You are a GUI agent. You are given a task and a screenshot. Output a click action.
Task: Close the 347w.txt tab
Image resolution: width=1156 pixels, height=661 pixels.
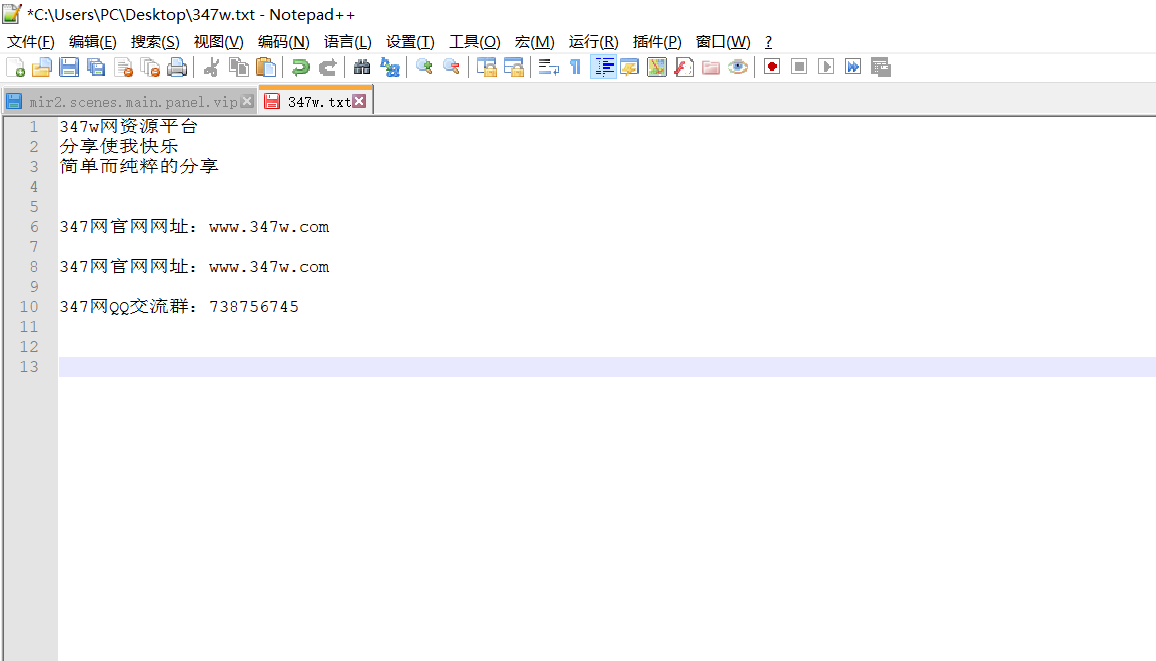tap(359, 101)
